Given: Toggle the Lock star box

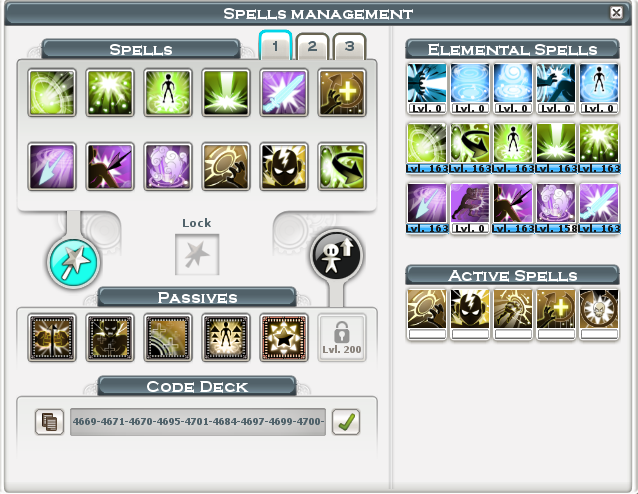Looking at the screenshot, I should point(197,254).
